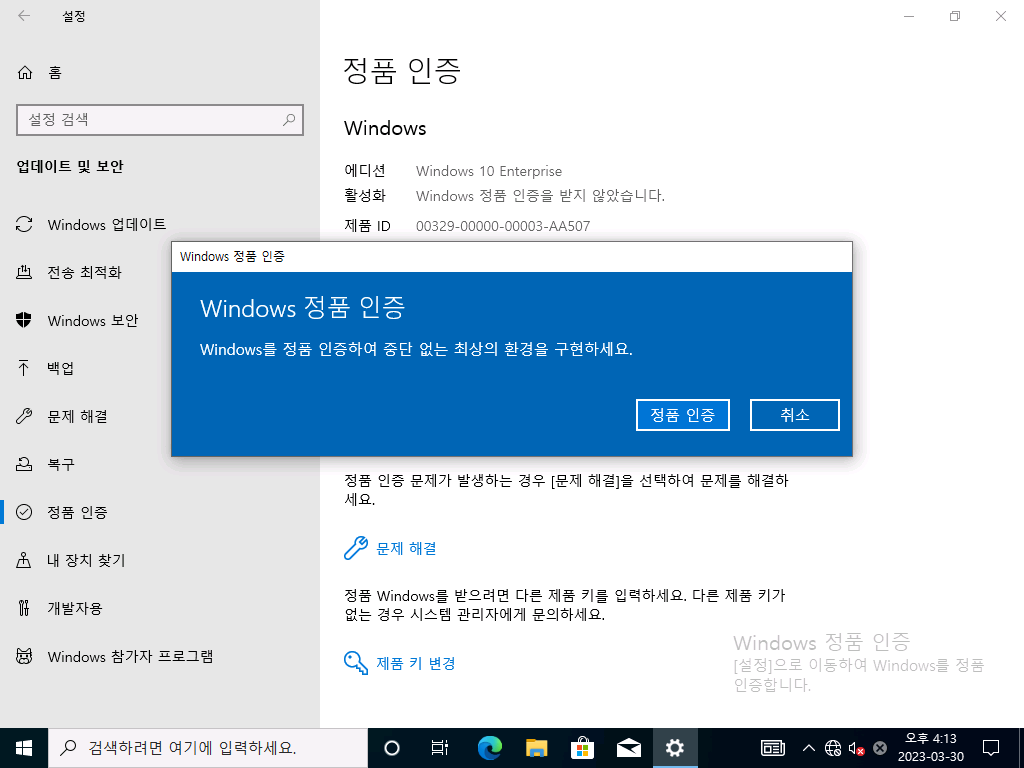Click the Windows 10 Enterprise edition text
Image resolution: width=1024 pixels, height=768 pixels.
[x=488, y=171]
